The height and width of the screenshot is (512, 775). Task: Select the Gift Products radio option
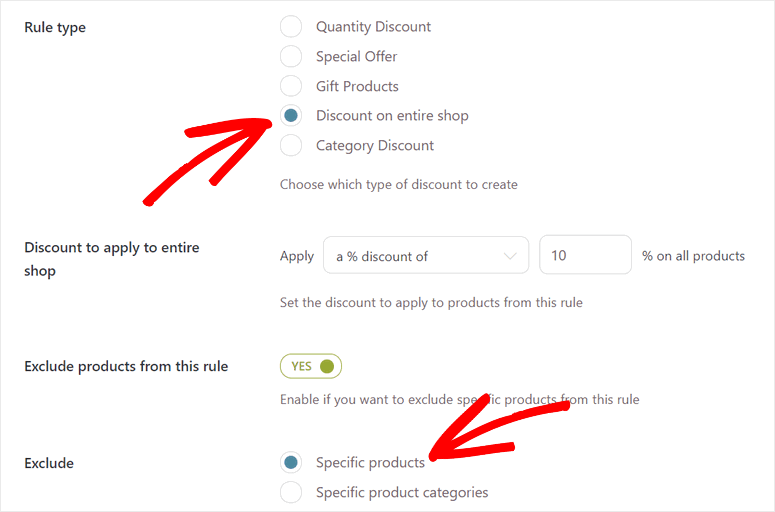(291, 86)
